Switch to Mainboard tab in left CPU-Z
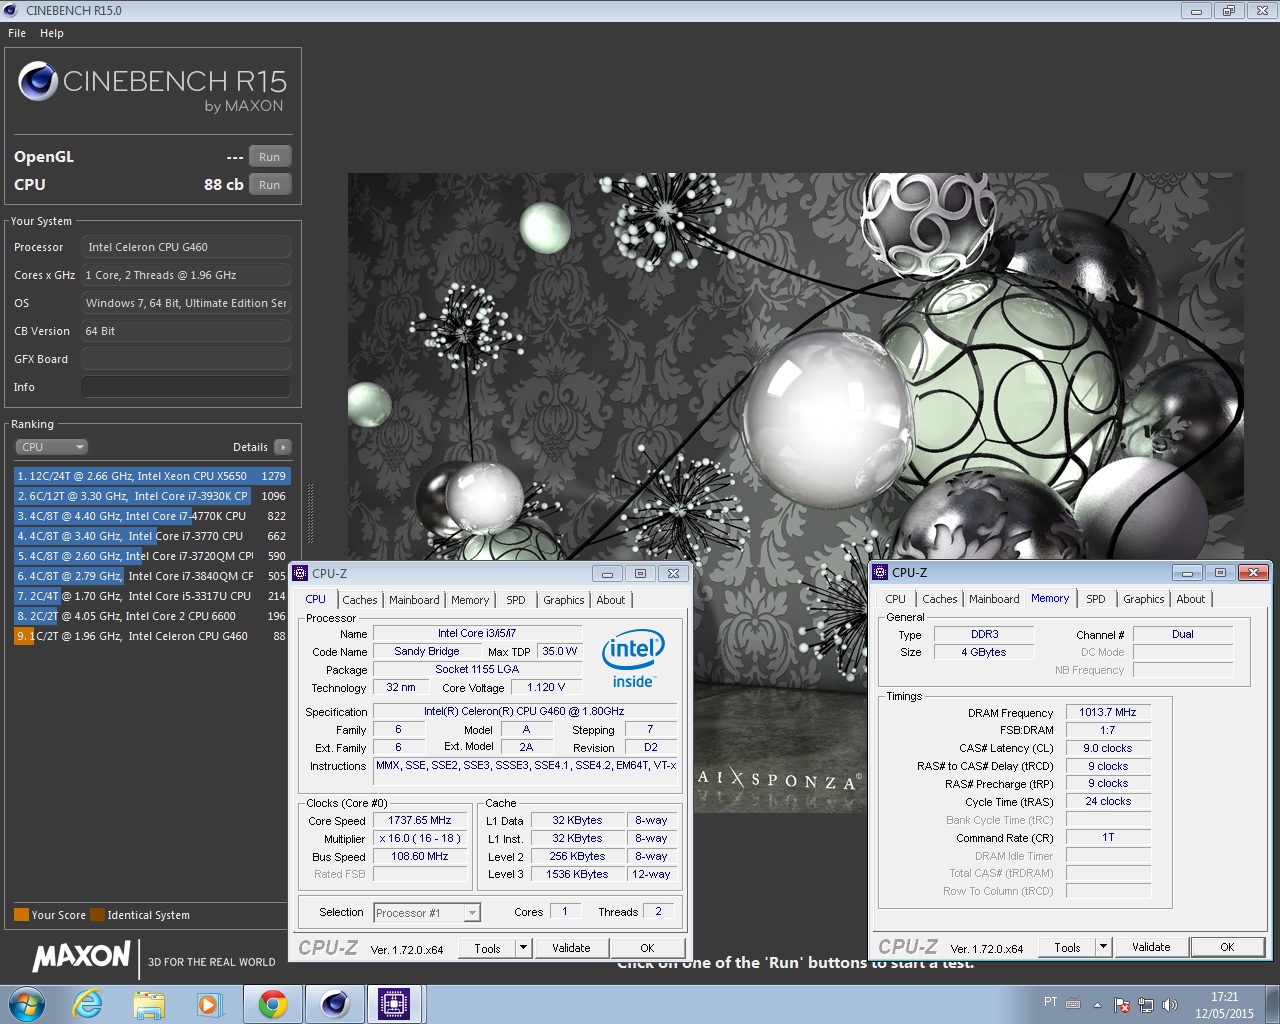1280x1024 pixels. coord(414,600)
